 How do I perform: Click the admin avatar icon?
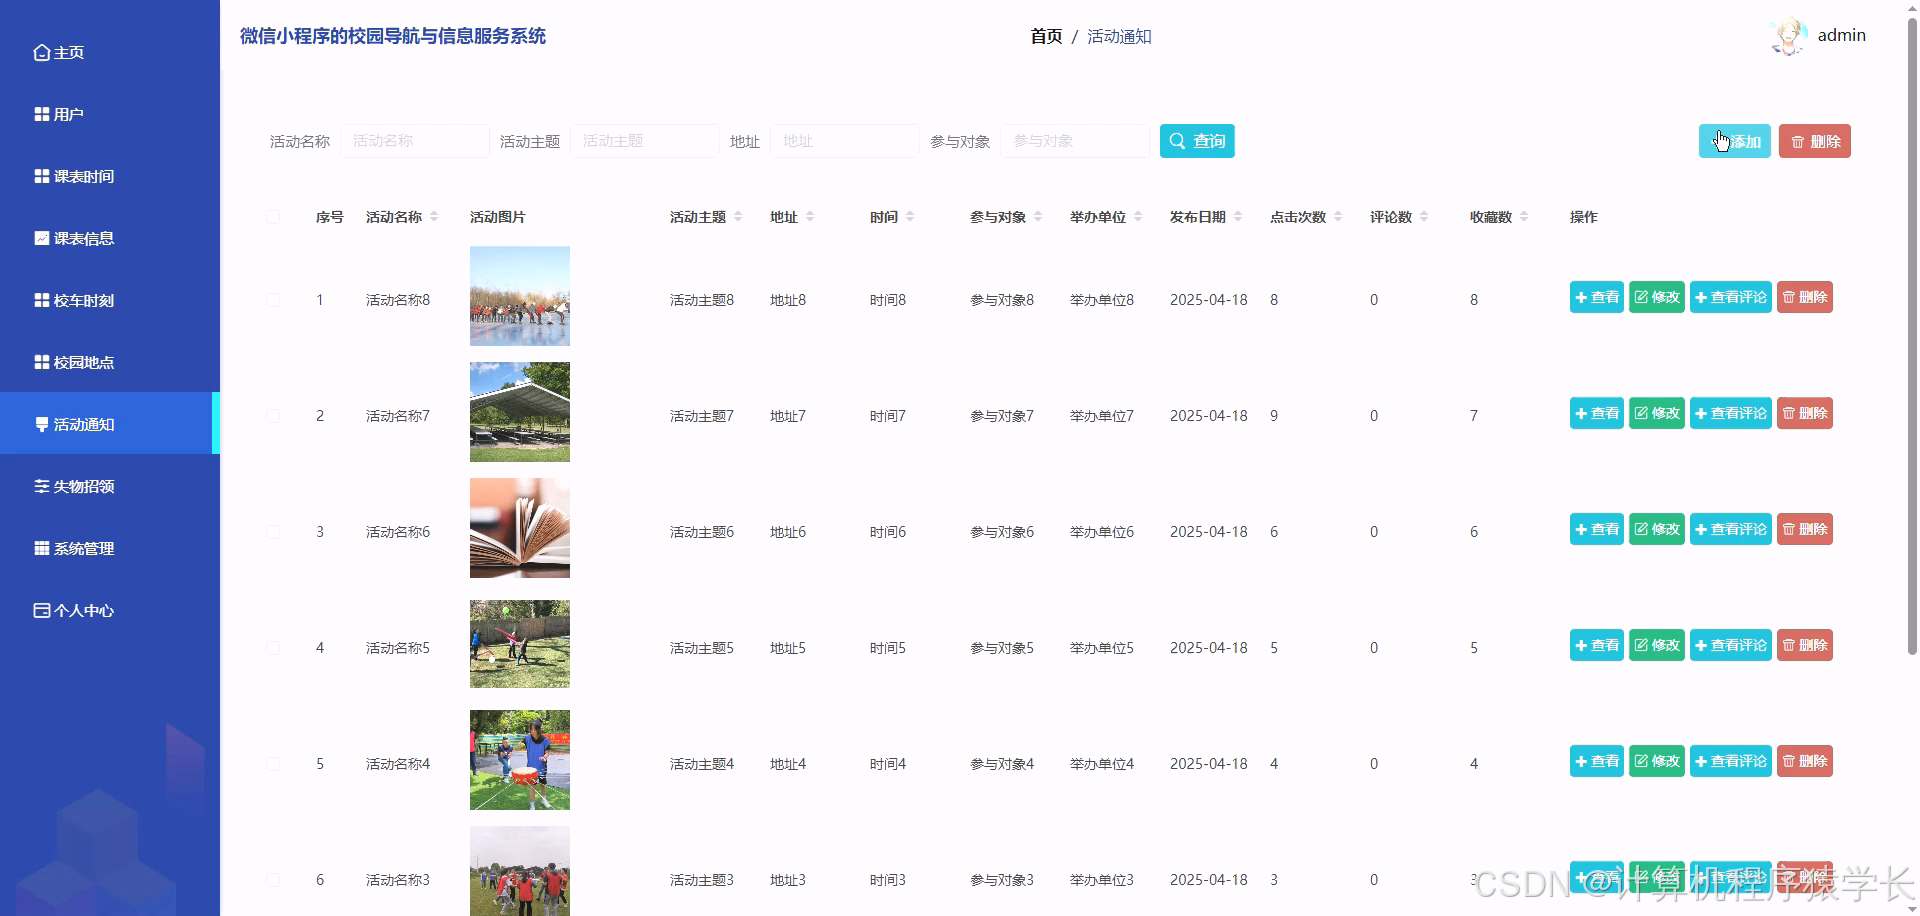pos(1788,36)
